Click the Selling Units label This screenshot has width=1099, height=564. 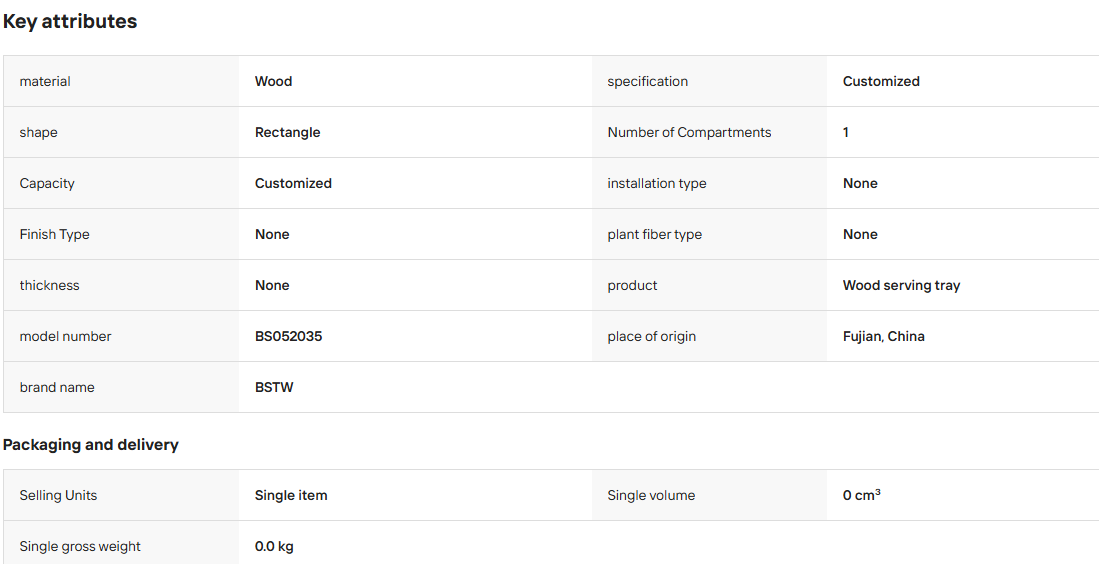point(58,495)
